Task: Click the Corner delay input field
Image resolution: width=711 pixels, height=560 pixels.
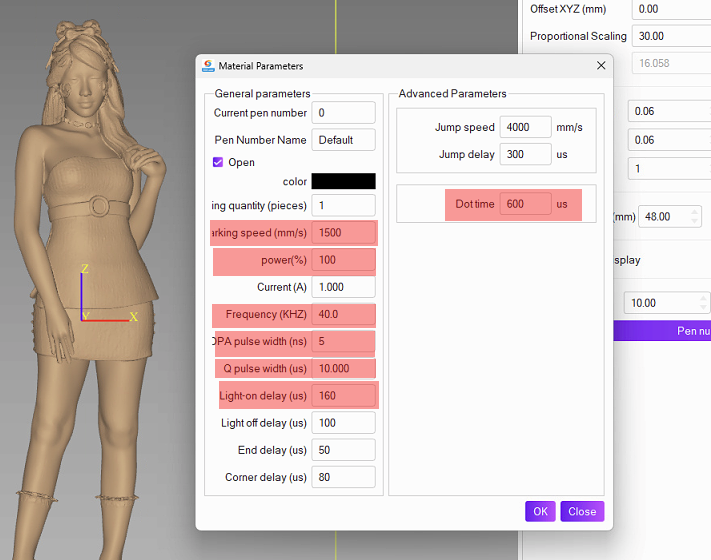Action: [x=343, y=477]
